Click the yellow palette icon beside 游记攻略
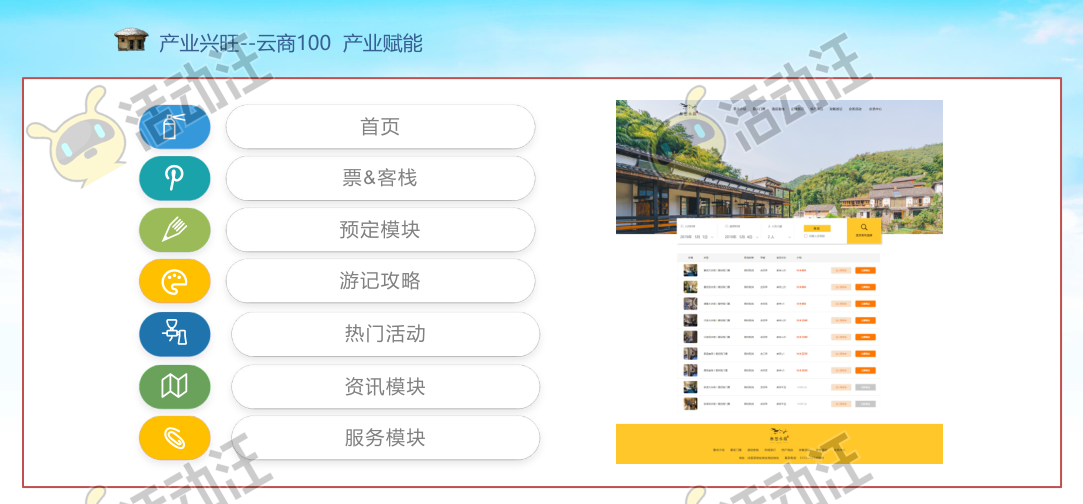This screenshot has height=504, width=1083. tap(174, 282)
